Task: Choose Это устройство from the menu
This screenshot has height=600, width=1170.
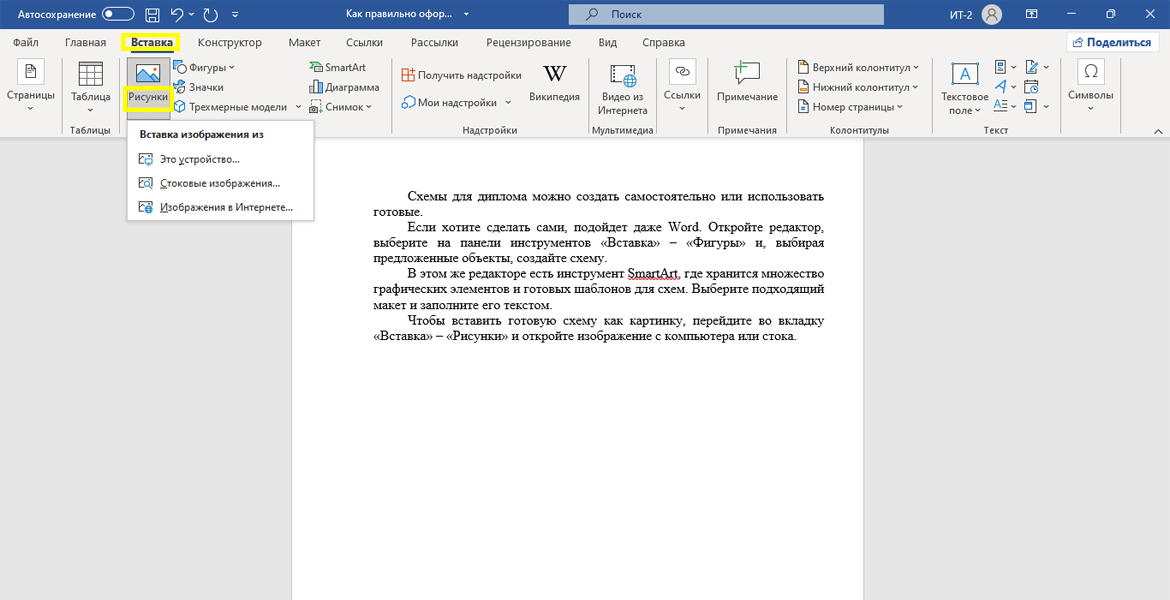Action: tap(200, 159)
